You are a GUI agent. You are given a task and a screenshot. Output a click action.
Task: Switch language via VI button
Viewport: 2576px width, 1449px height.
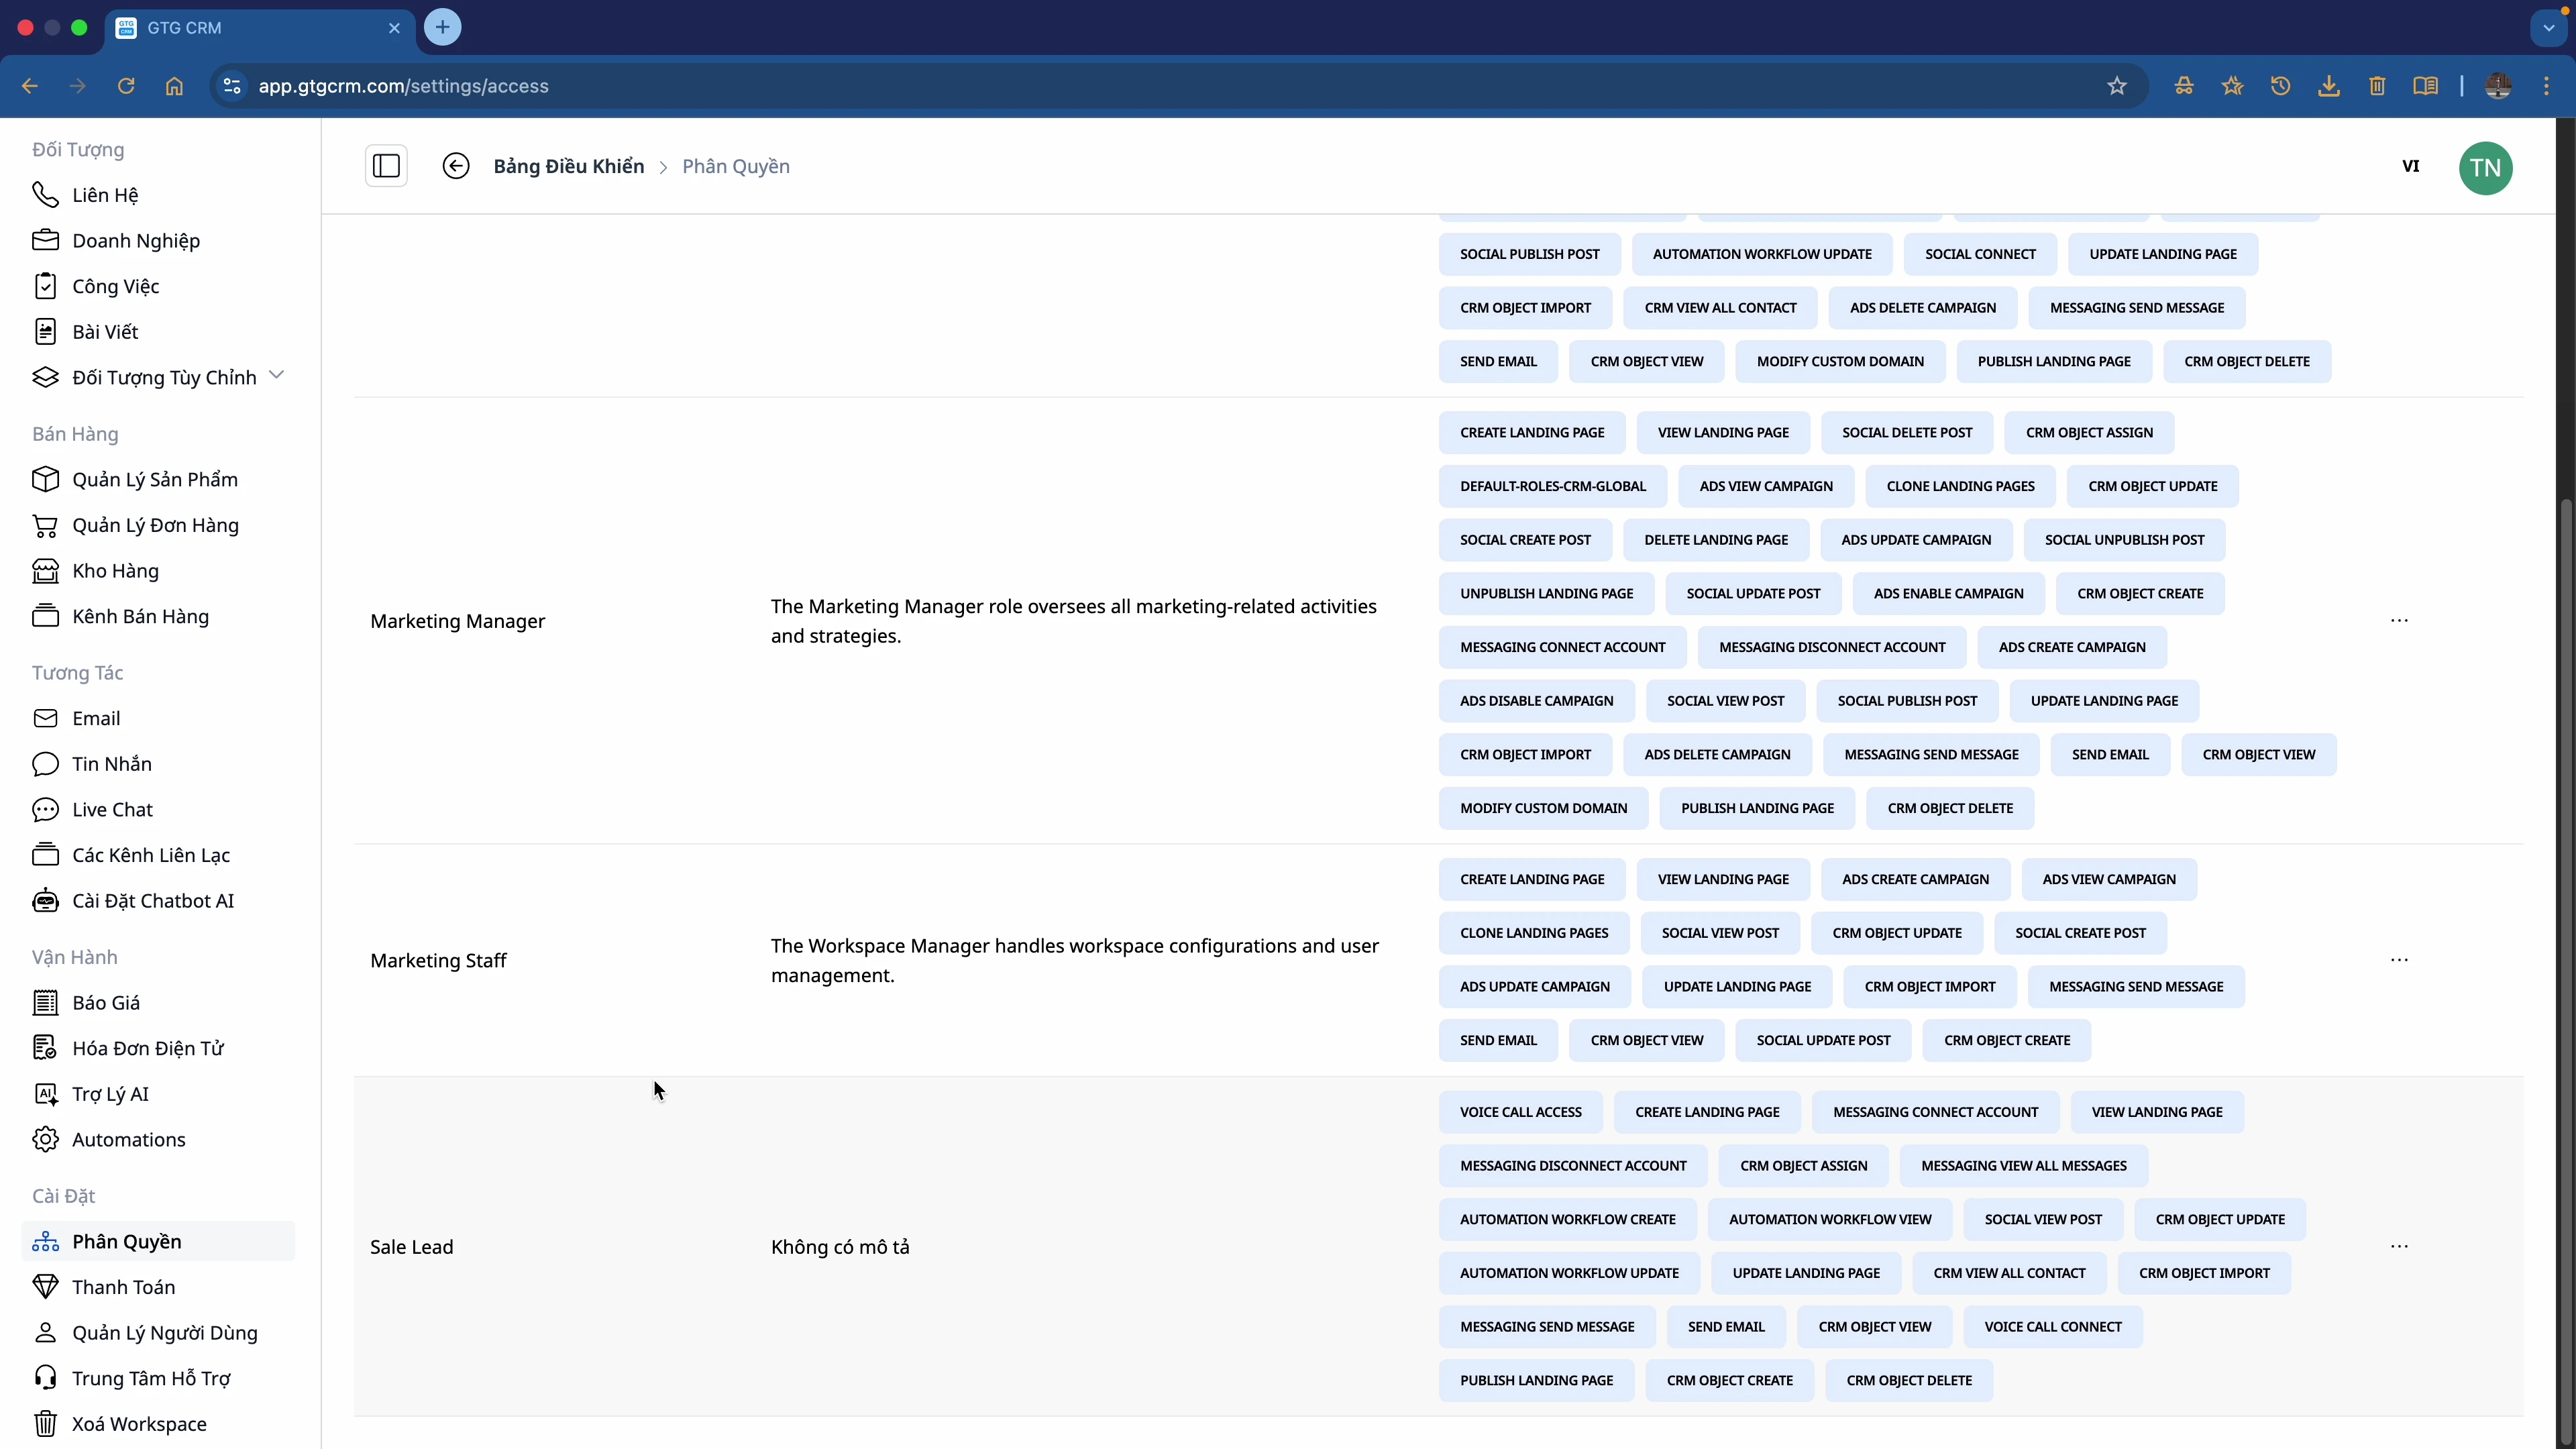click(2410, 166)
